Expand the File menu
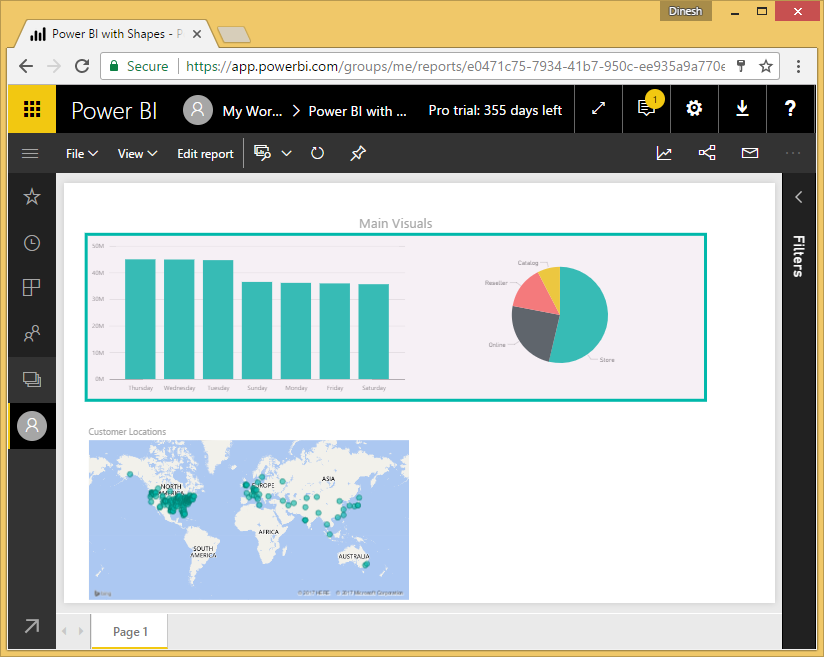824x657 pixels. click(x=80, y=153)
